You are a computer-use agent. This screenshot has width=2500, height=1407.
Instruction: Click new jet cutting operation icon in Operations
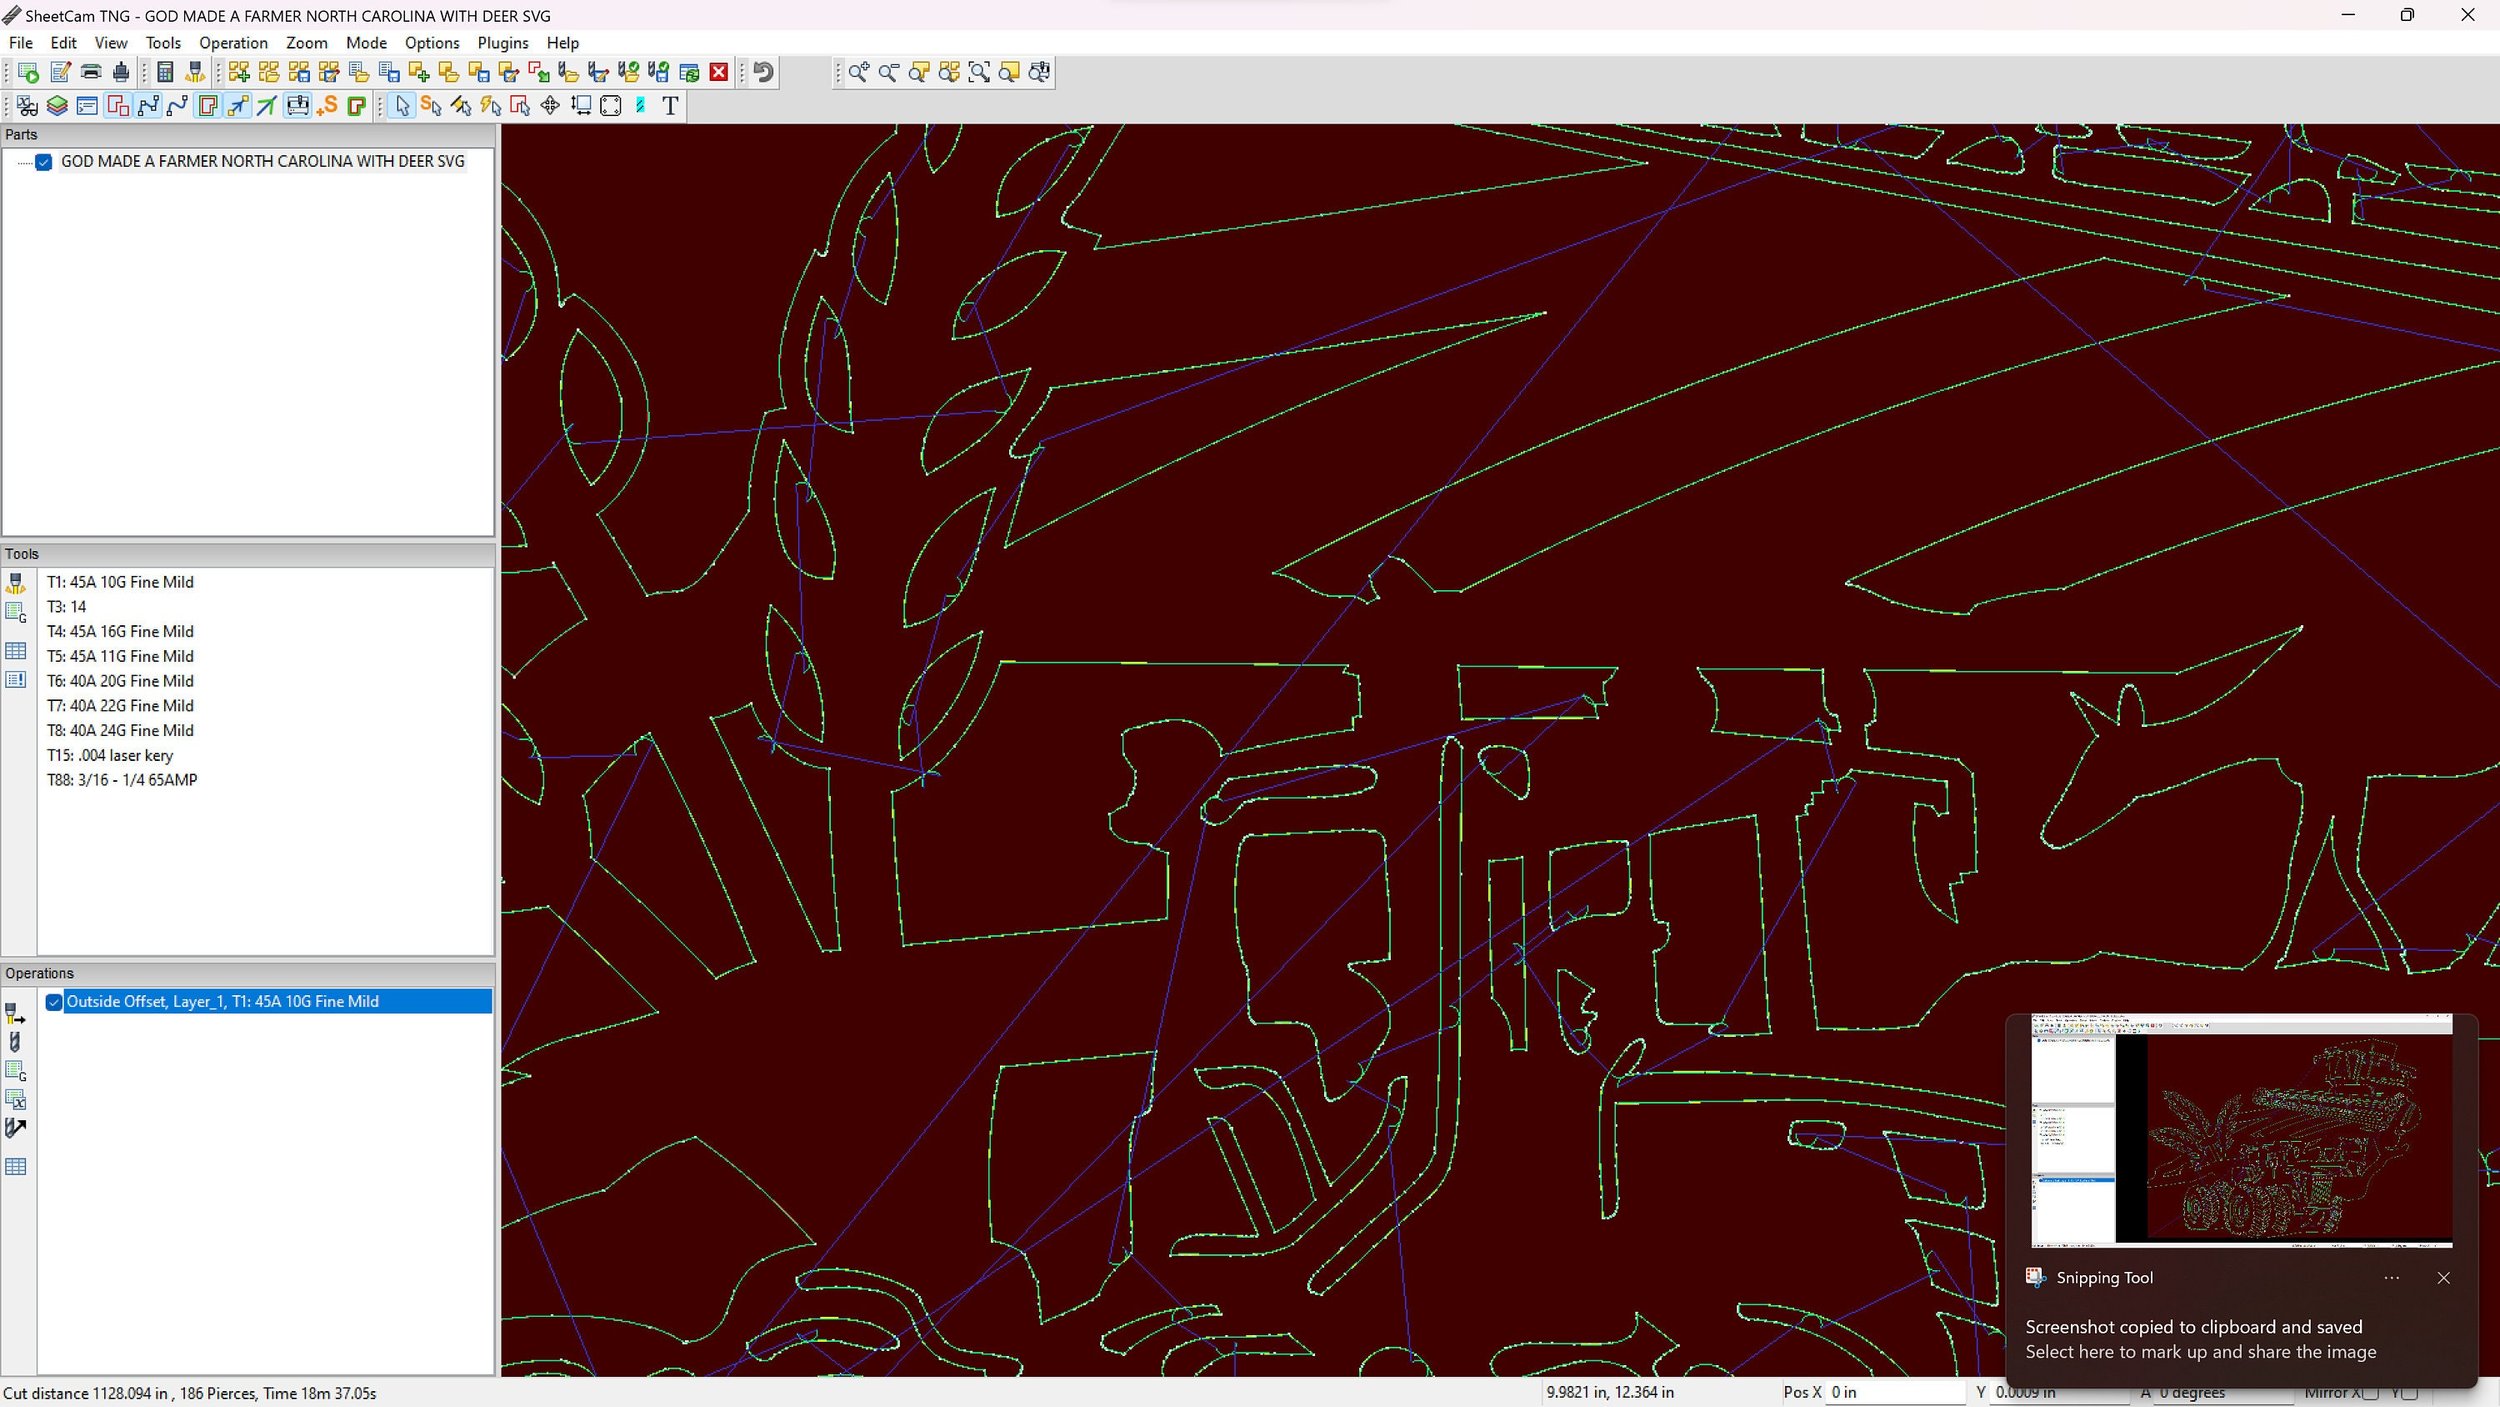point(16,1014)
